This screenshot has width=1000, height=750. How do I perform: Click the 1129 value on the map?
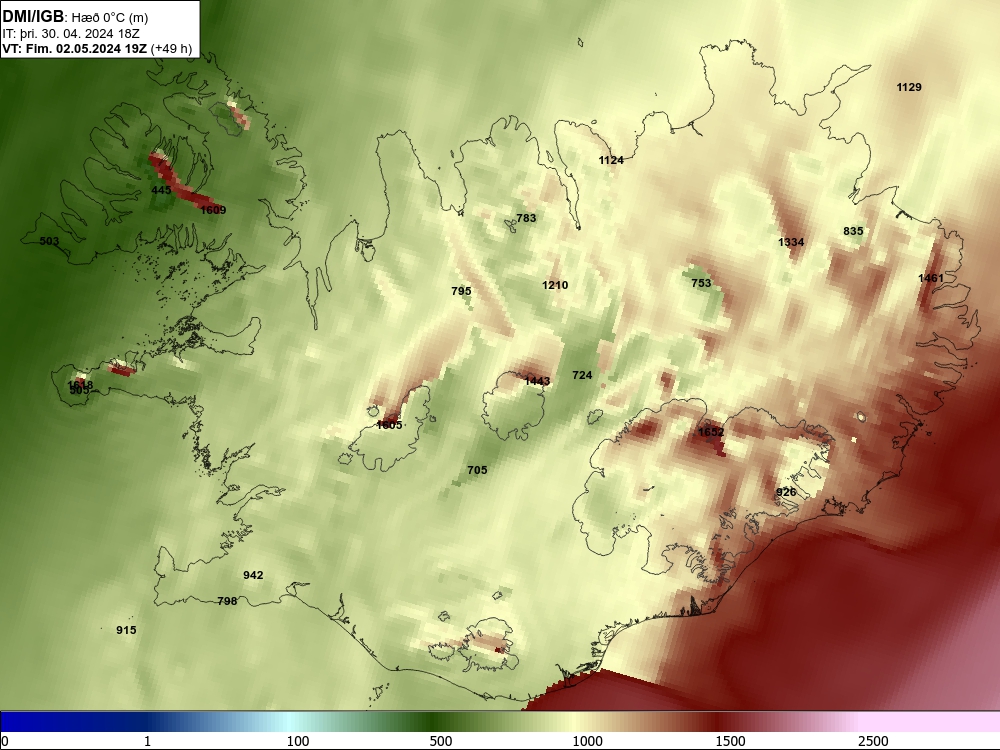pyautogui.click(x=909, y=87)
